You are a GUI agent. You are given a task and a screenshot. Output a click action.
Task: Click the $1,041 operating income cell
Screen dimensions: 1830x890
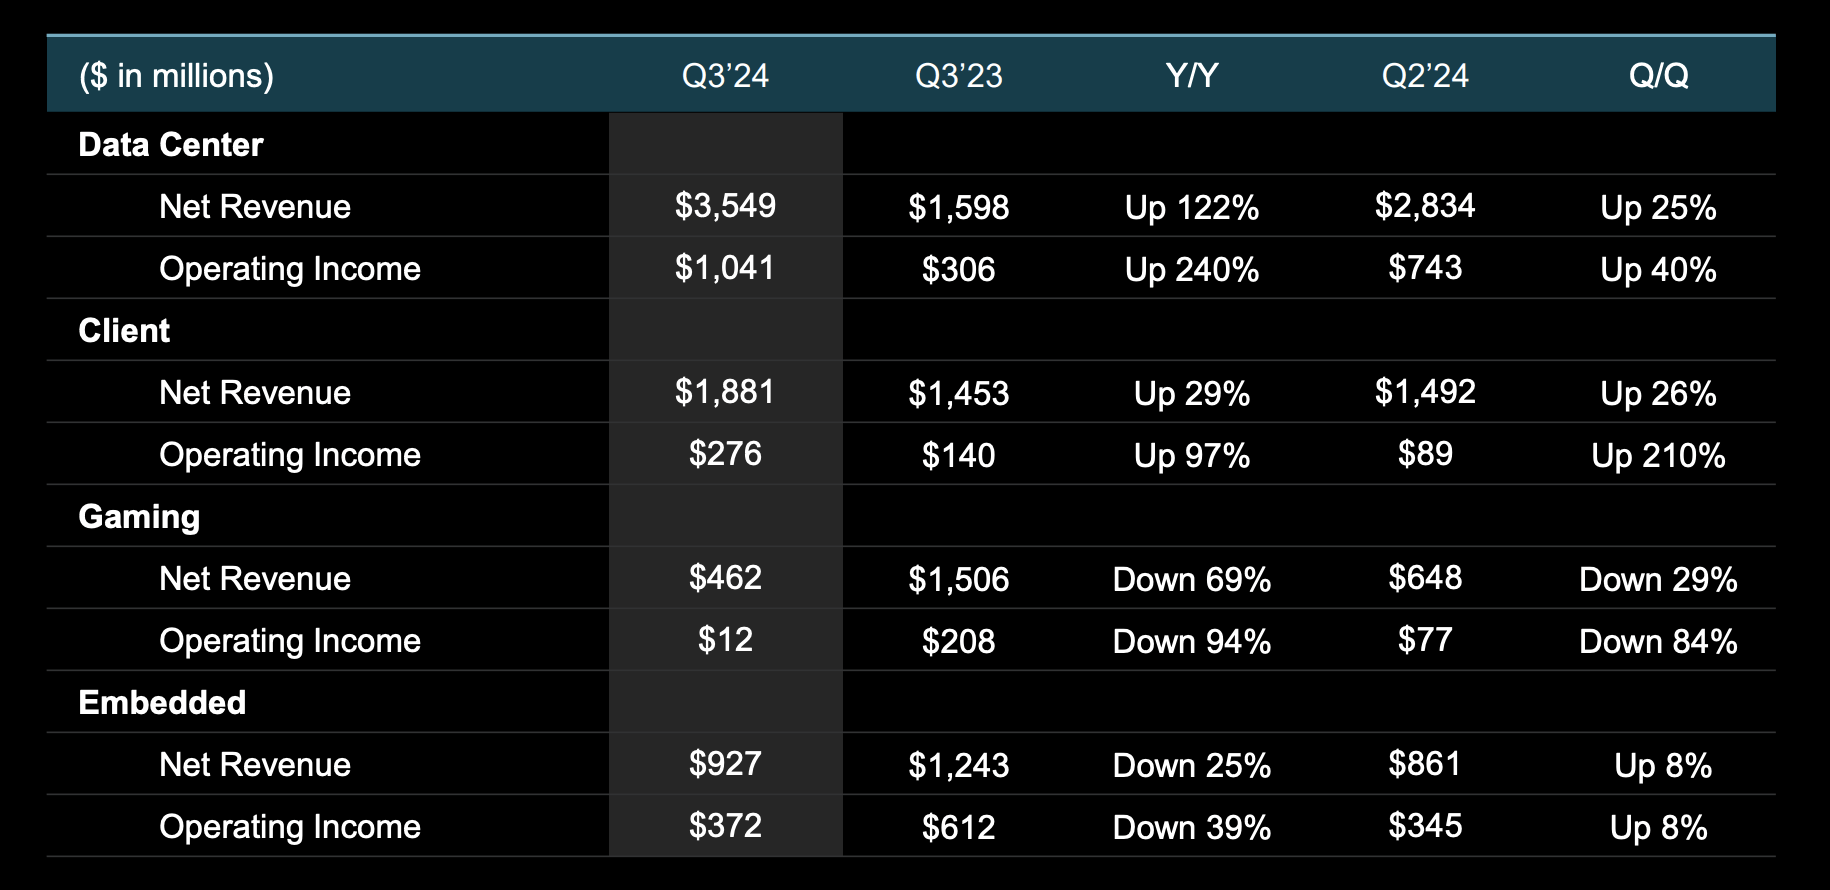click(x=725, y=268)
